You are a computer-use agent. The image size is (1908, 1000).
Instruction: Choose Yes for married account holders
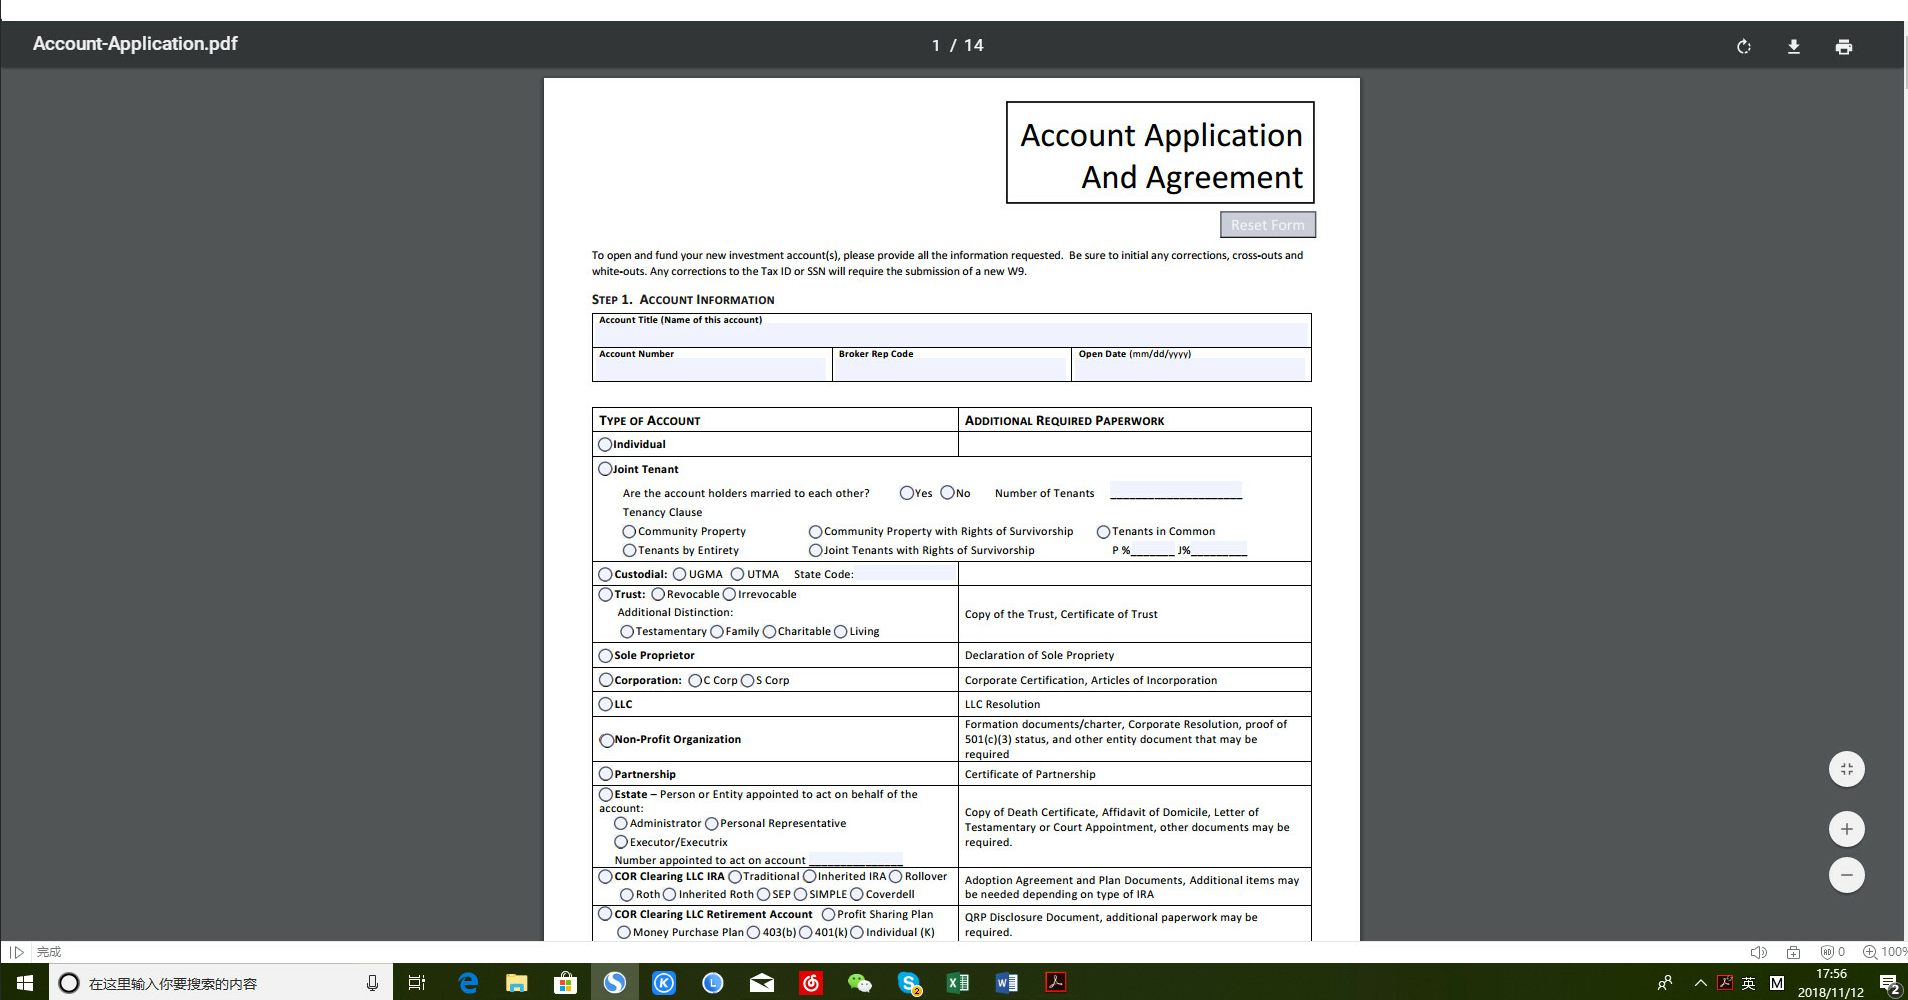coord(907,493)
